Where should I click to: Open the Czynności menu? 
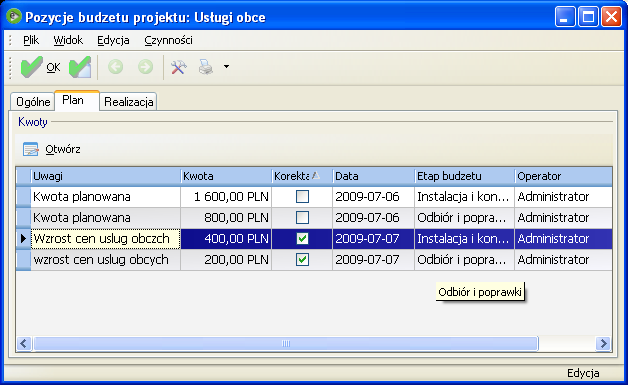click(168, 40)
